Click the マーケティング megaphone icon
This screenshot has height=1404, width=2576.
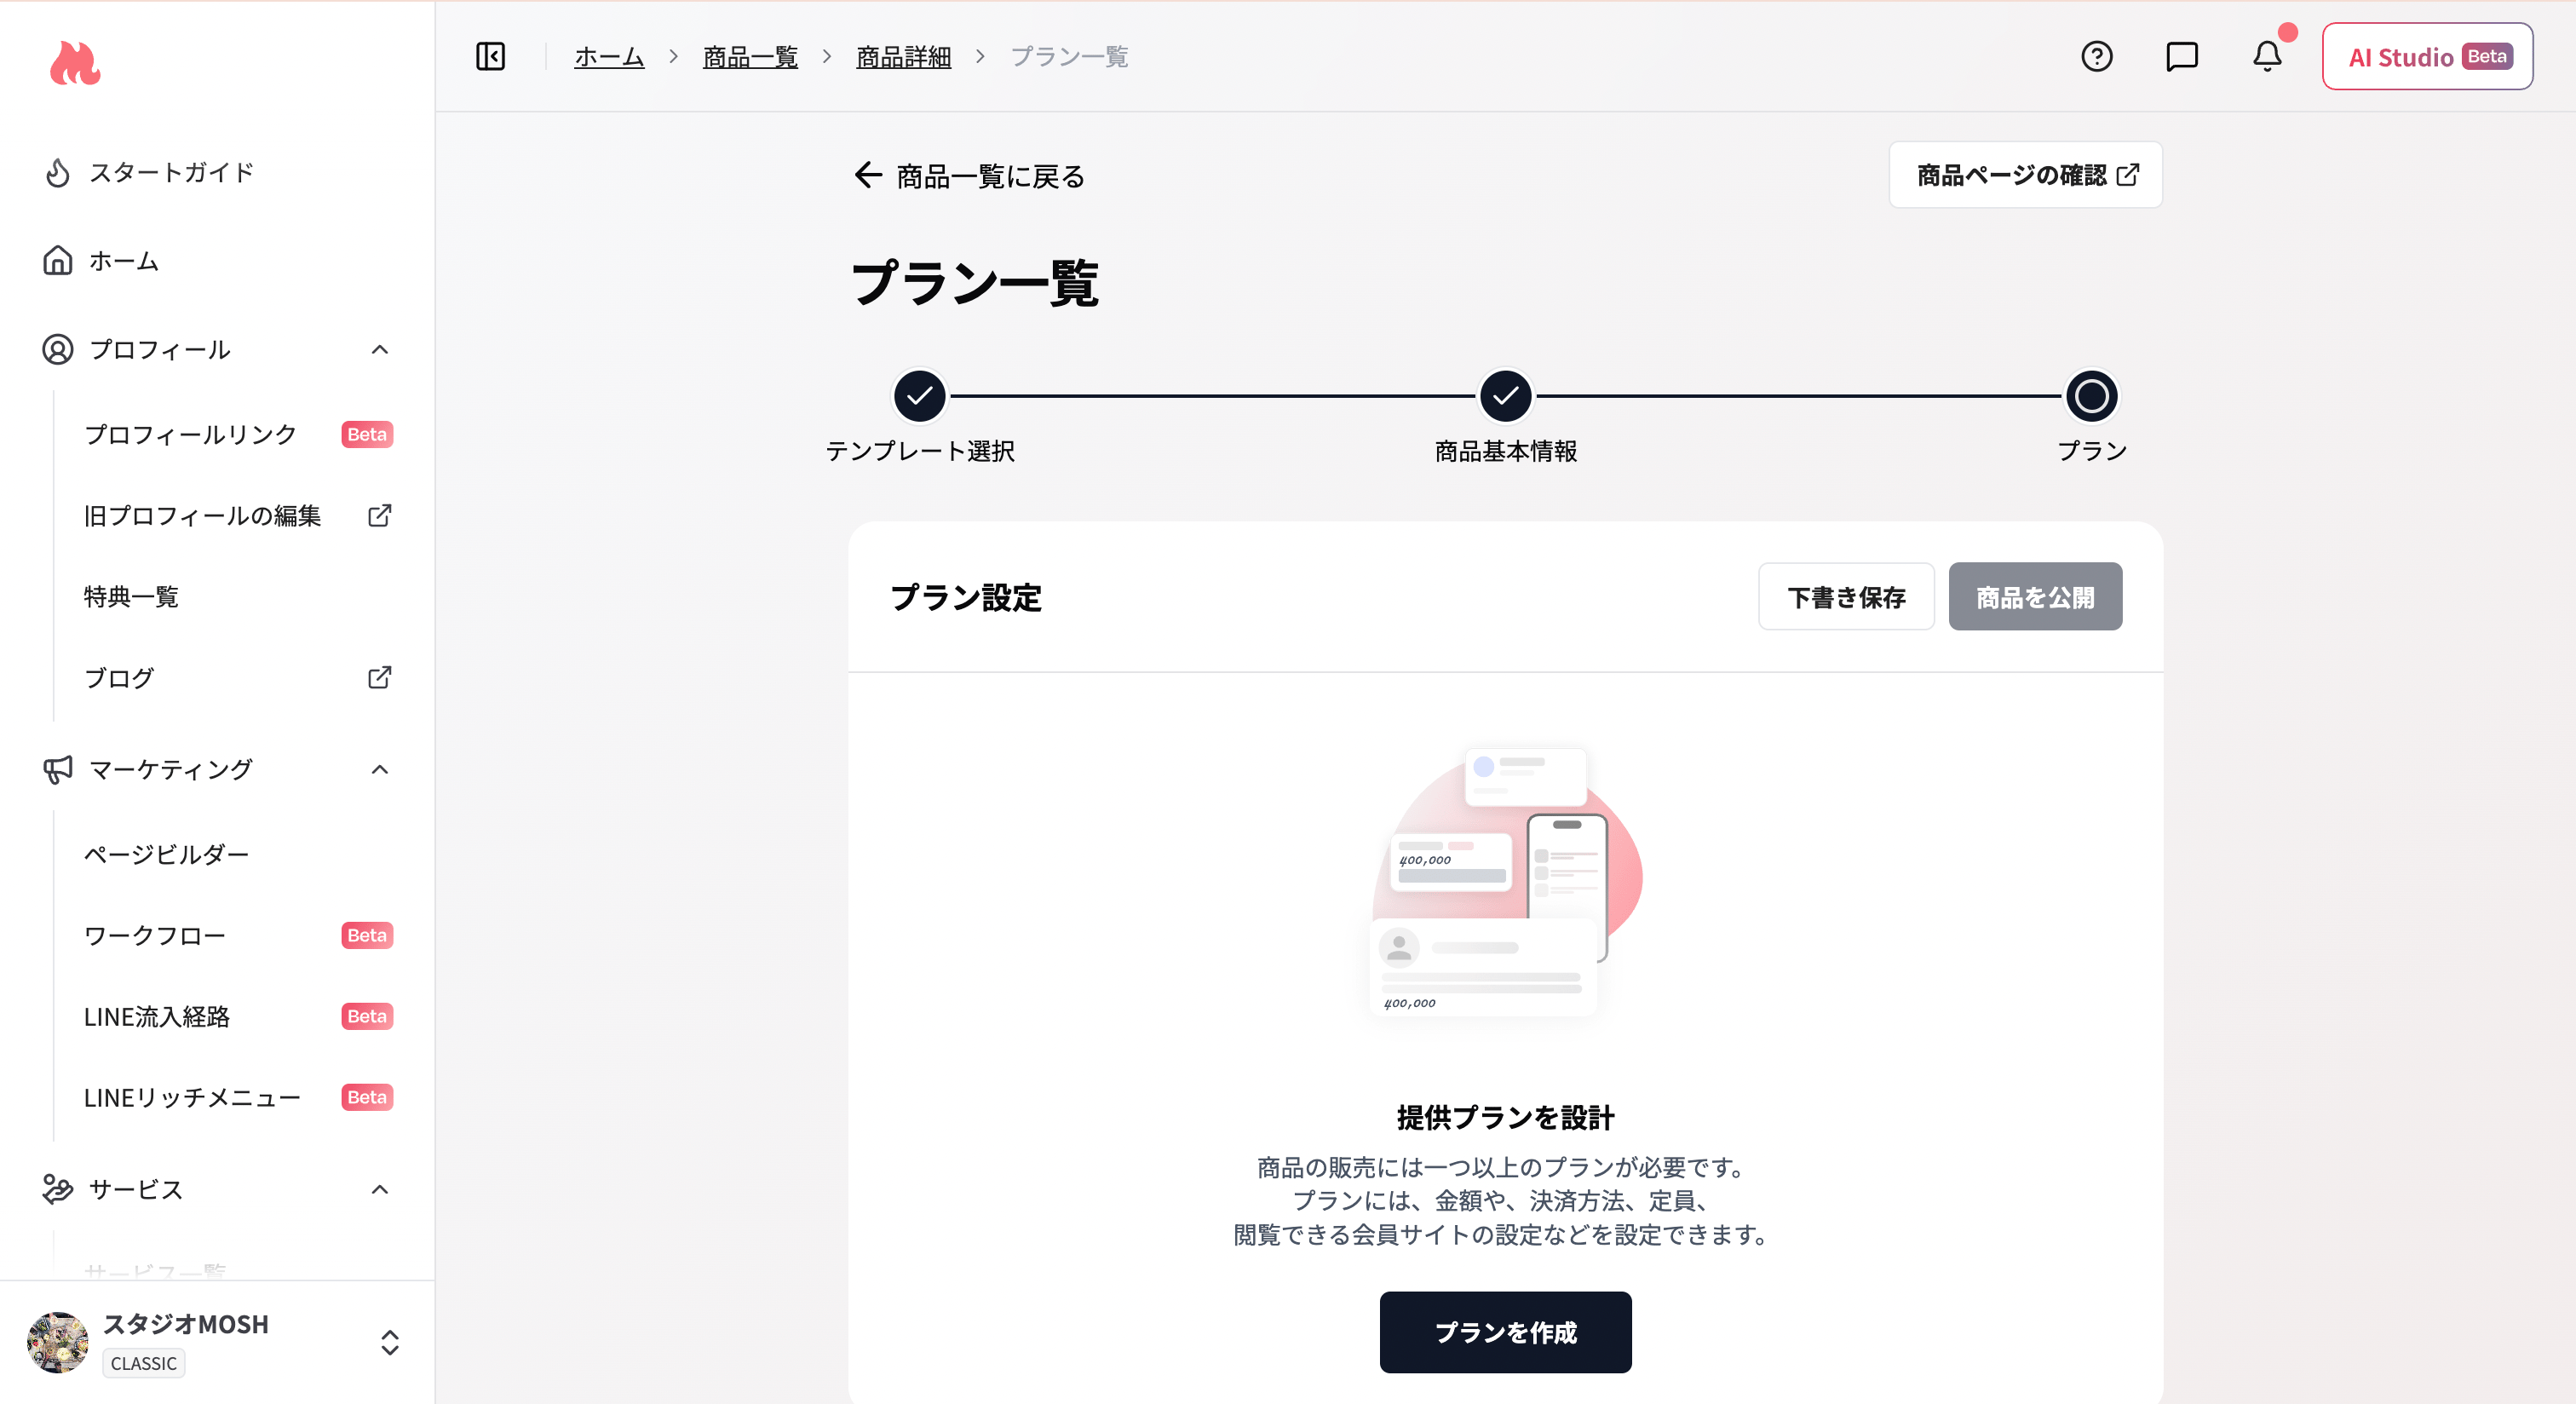(x=58, y=770)
